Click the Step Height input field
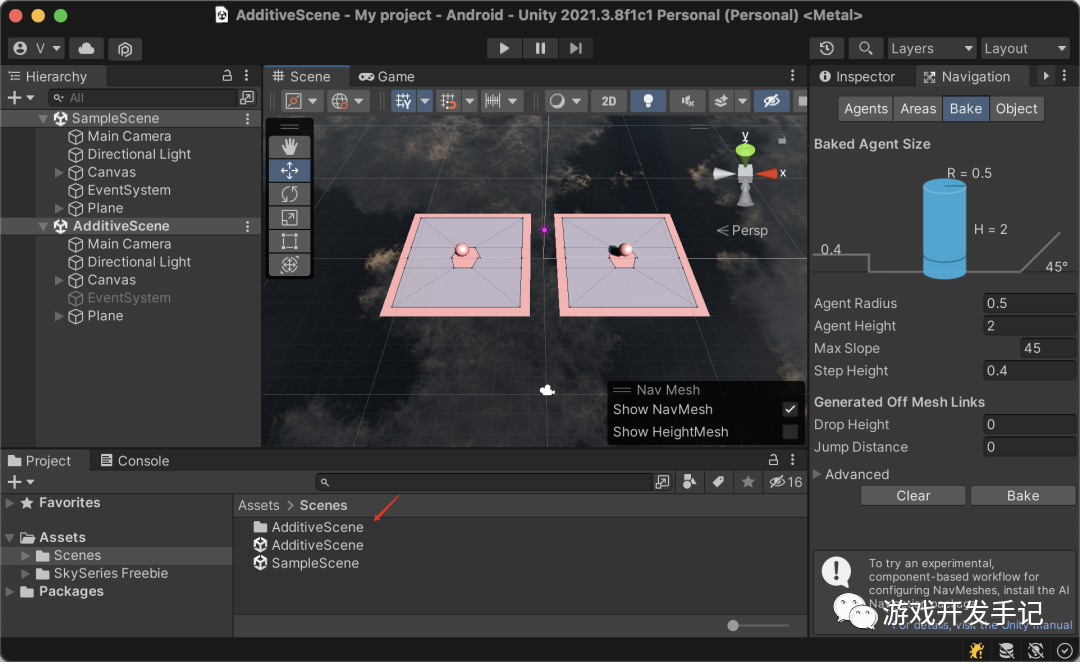 [x=1029, y=371]
